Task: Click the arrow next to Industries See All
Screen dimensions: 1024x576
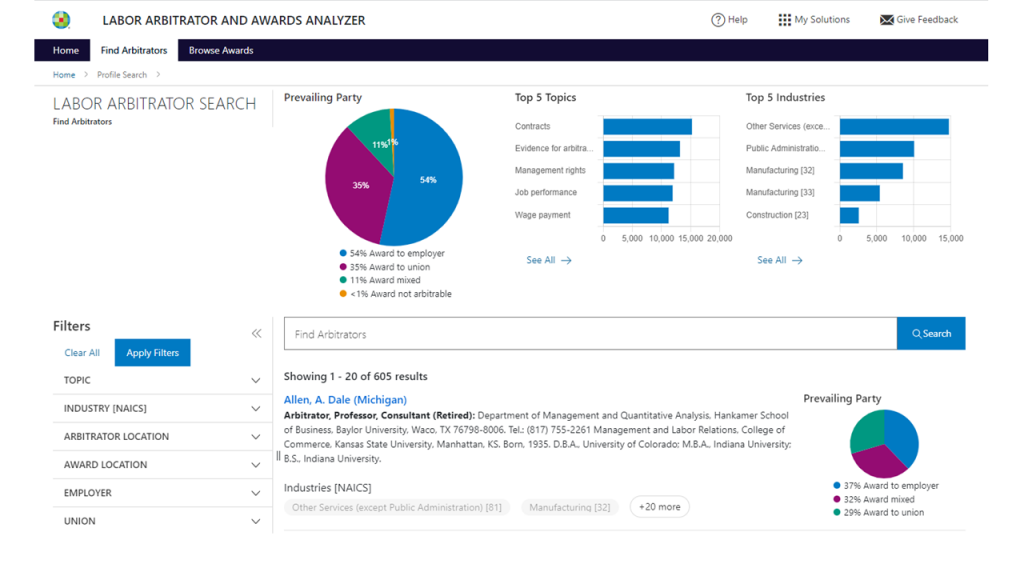Action: pos(797,260)
